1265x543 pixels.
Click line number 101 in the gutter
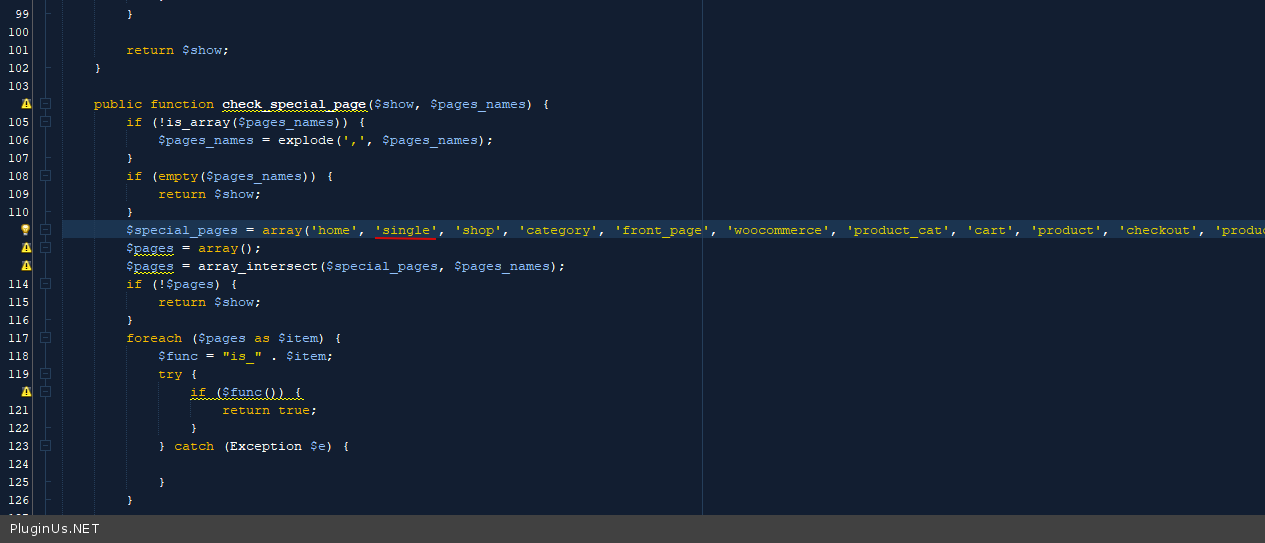pyautogui.click(x=18, y=50)
